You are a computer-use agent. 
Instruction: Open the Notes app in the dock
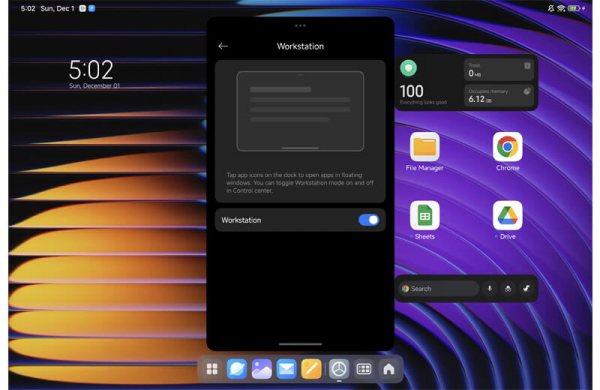click(x=311, y=369)
